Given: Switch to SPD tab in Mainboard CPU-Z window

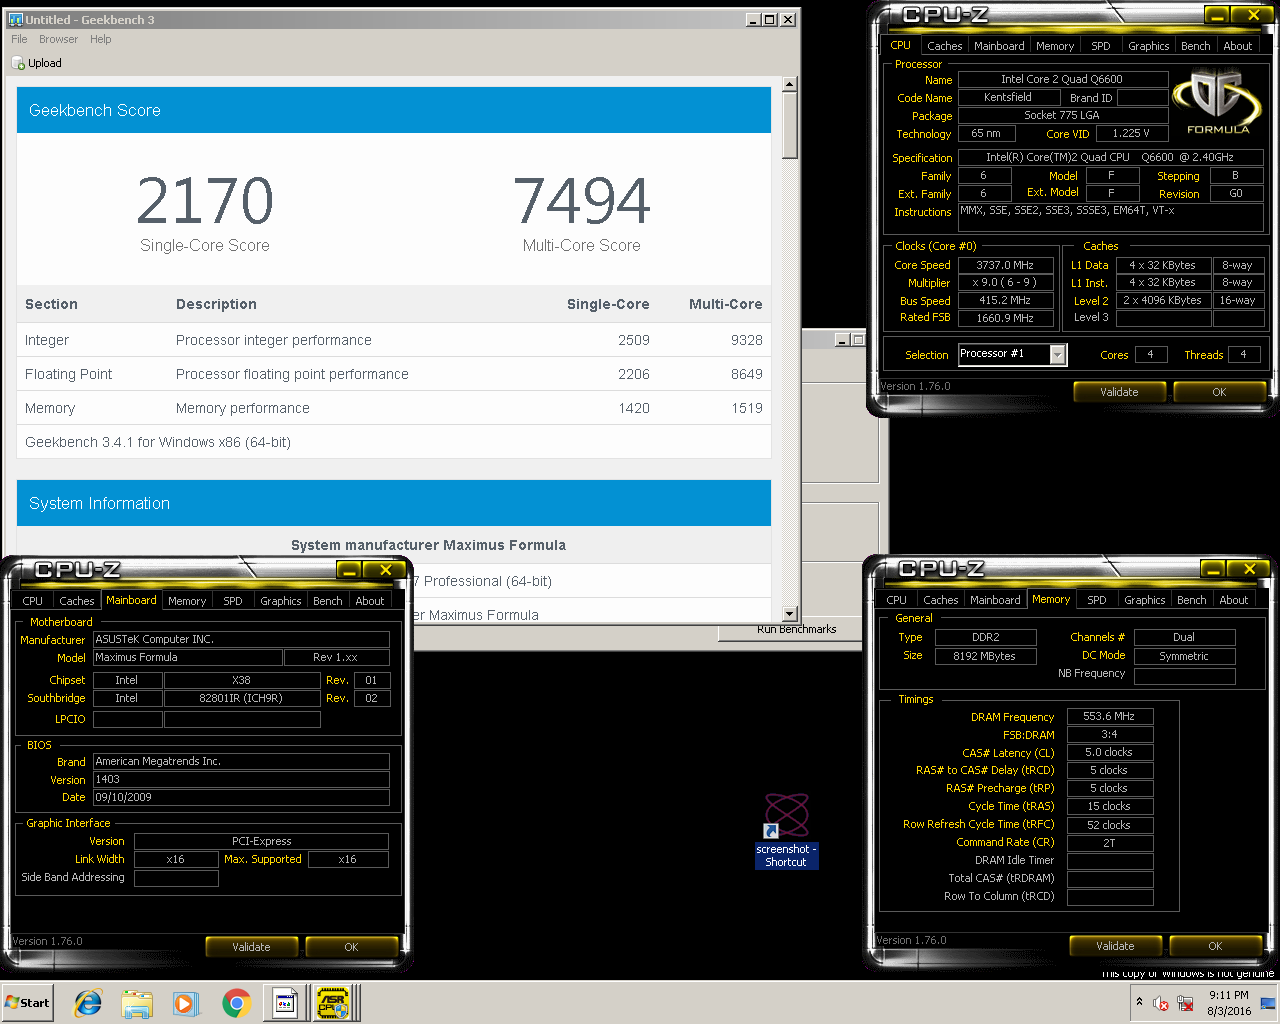Looking at the screenshot, I should coord(233,601).
